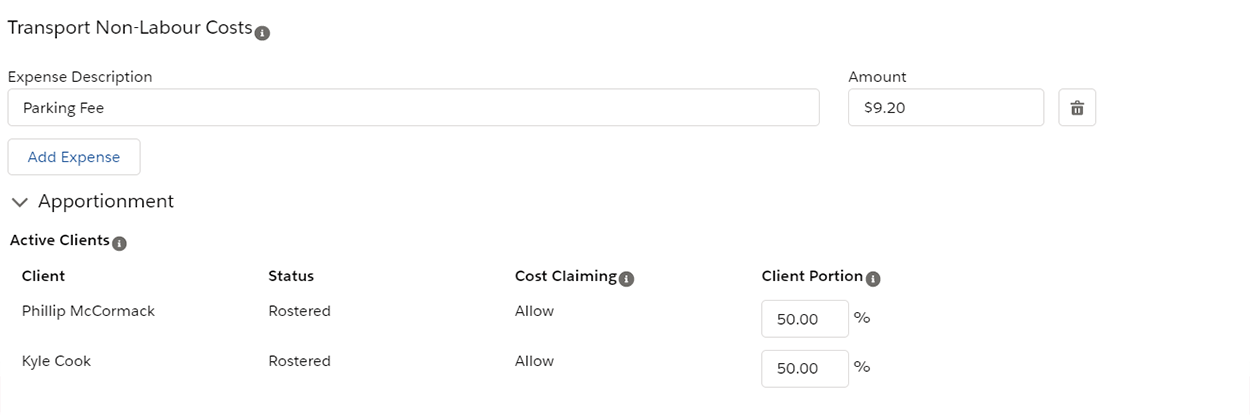The image size is (1250, 416).
Task: Click the info icon beside Transport Non-Labour Costs
Action: point(262,33)
